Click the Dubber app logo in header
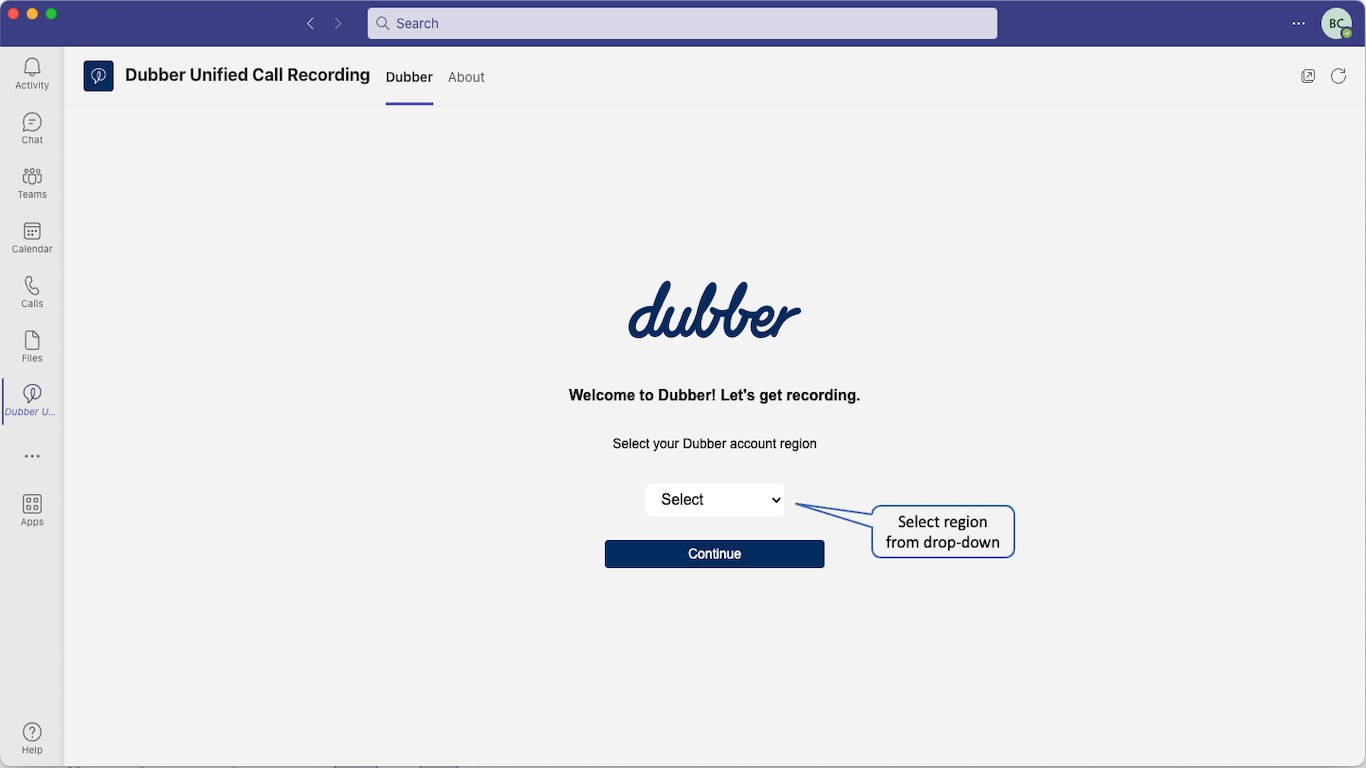Viewport: 1366px width, 768px height. point(98,76)
